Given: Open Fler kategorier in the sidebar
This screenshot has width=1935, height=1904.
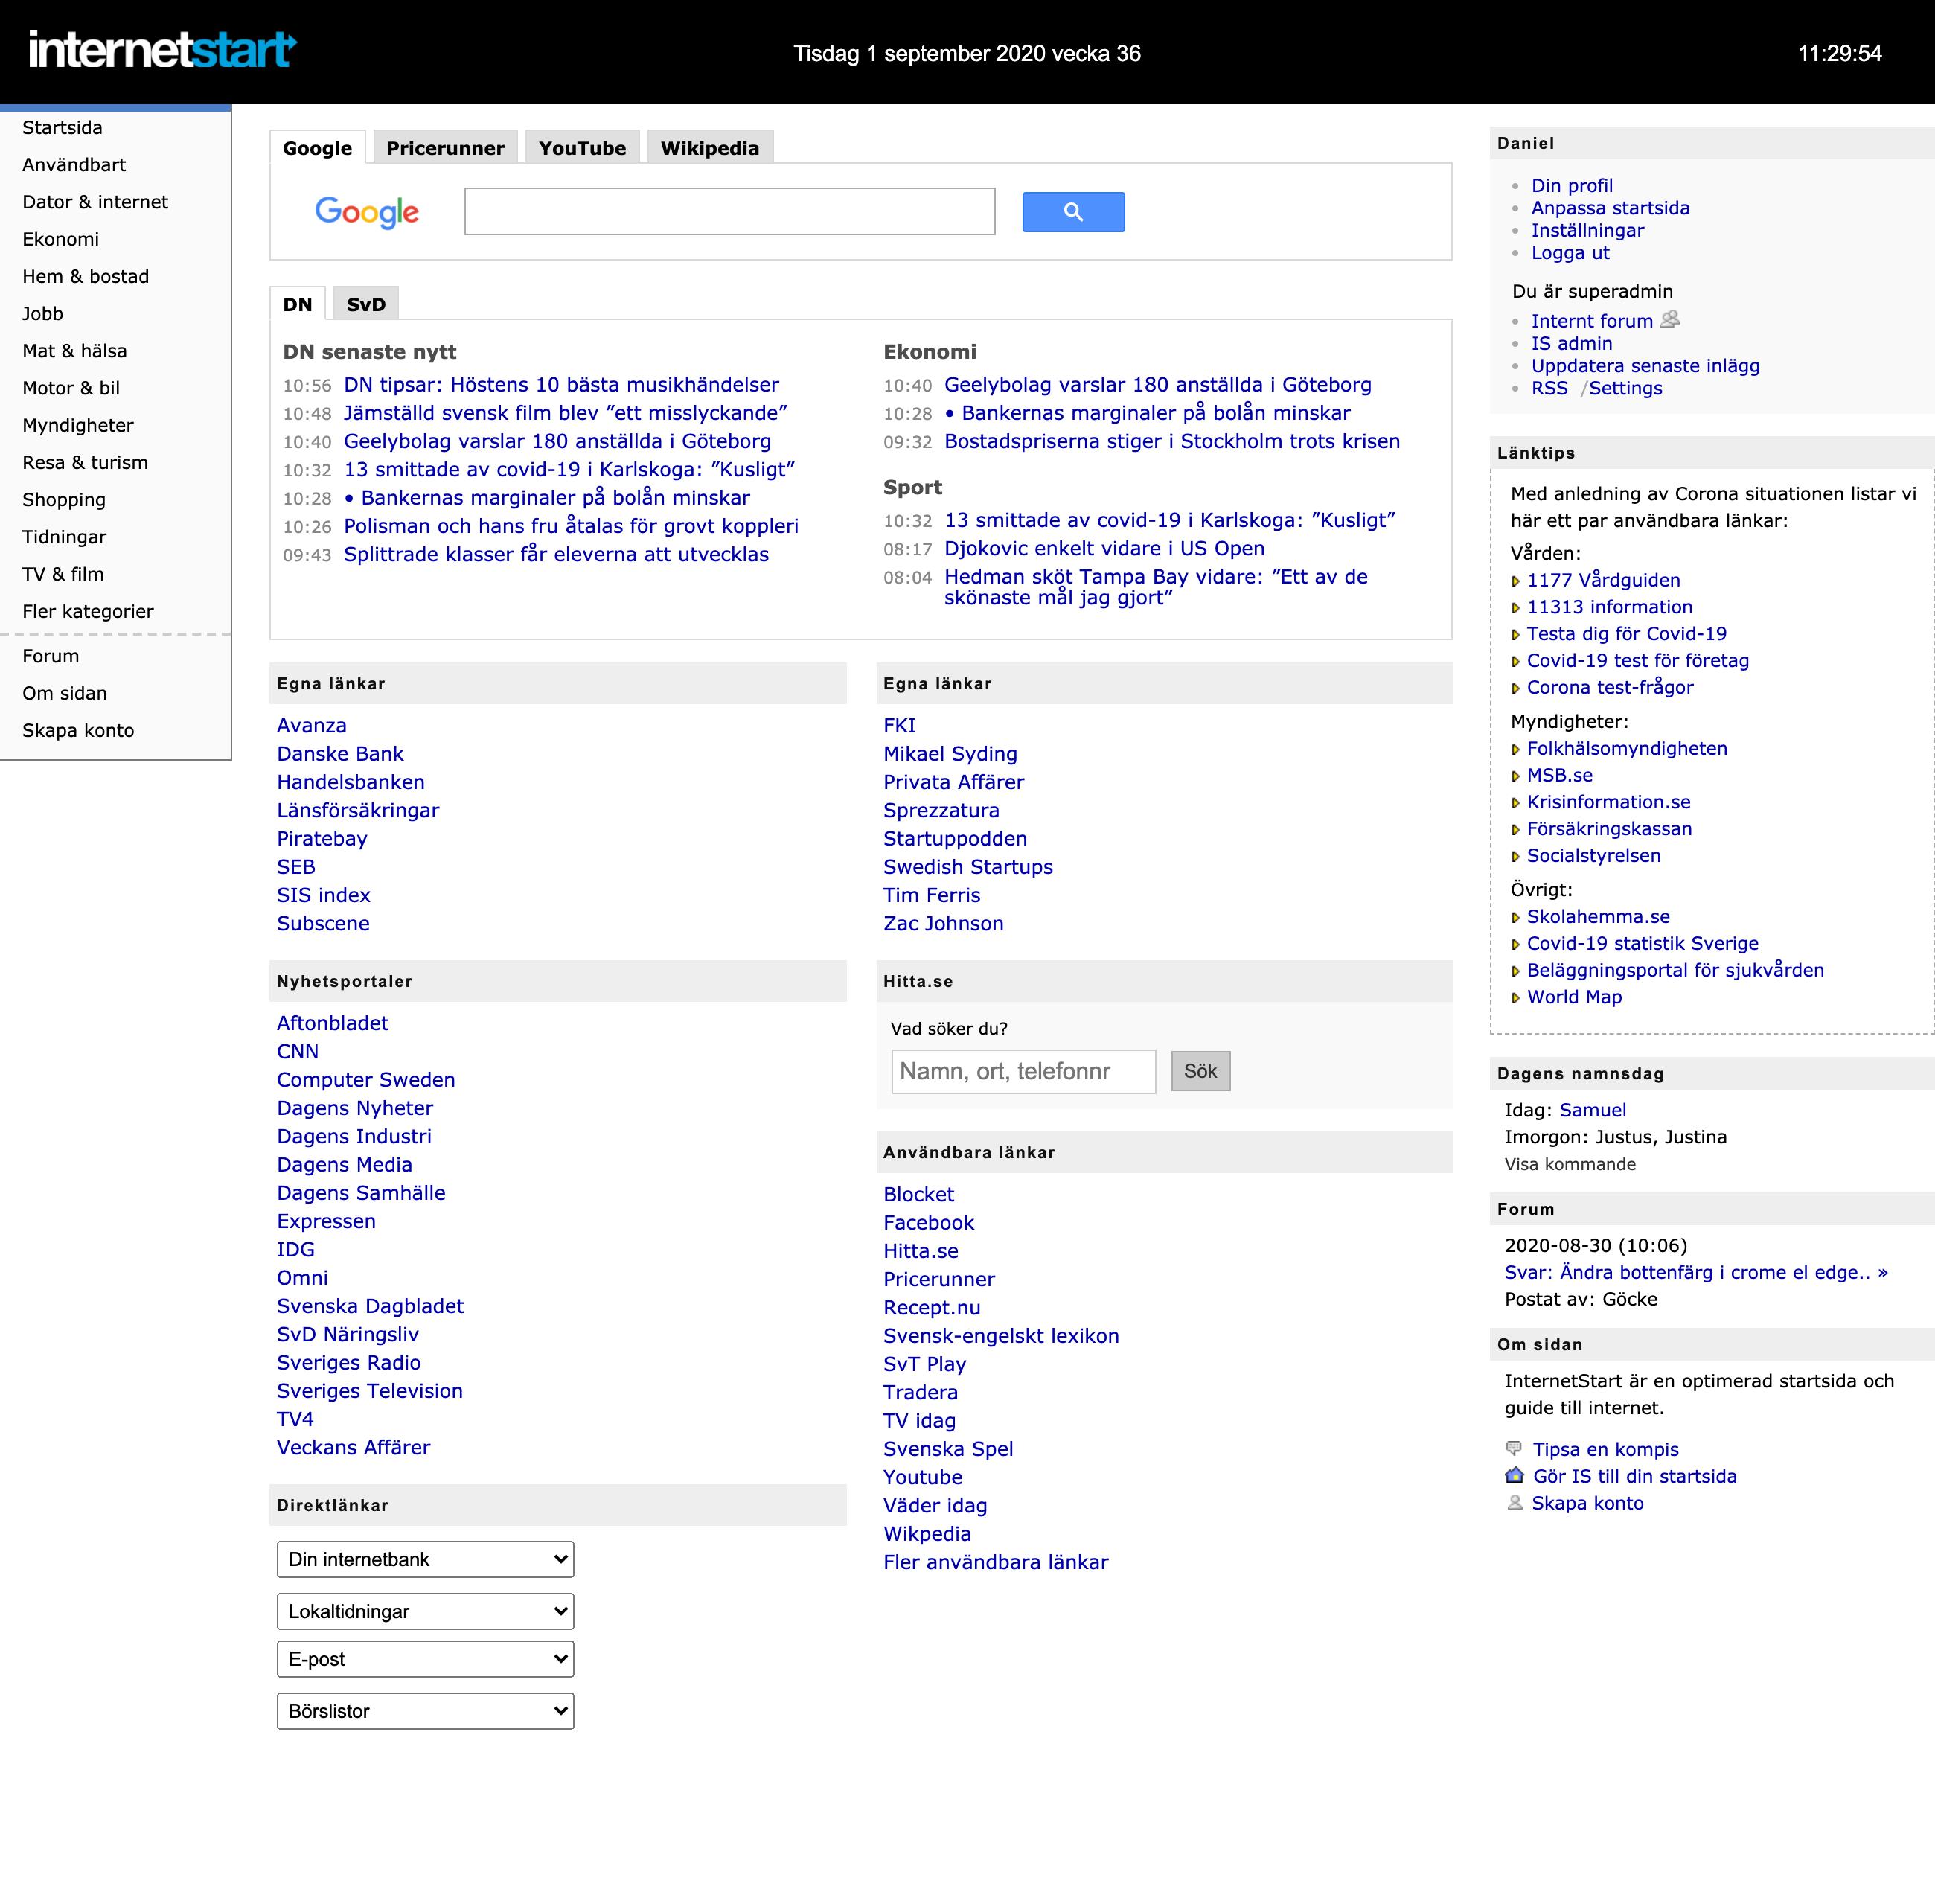Looking at the screenshot, I should click(x=88, y=611).
